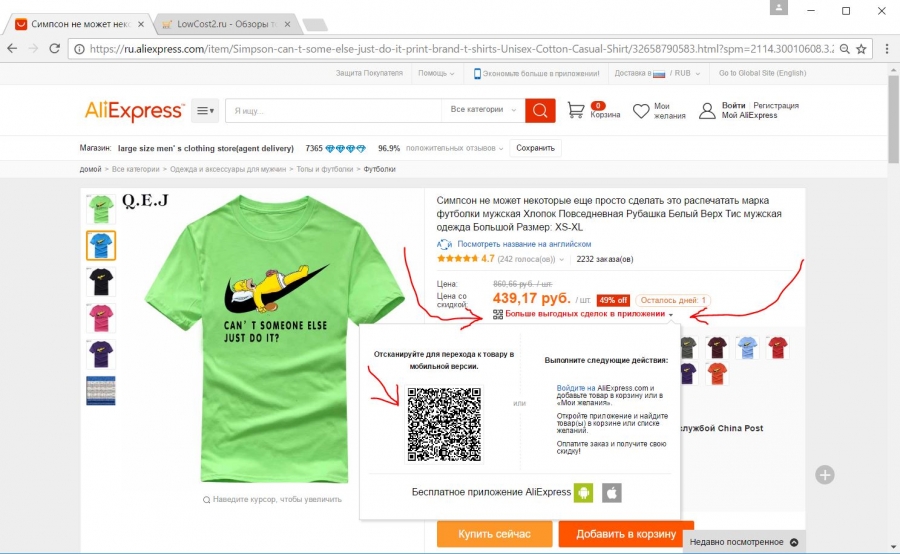This screenshot has width=900, height=554.
Task: Click the orange search magnifier button
Action: coord(540,110)
